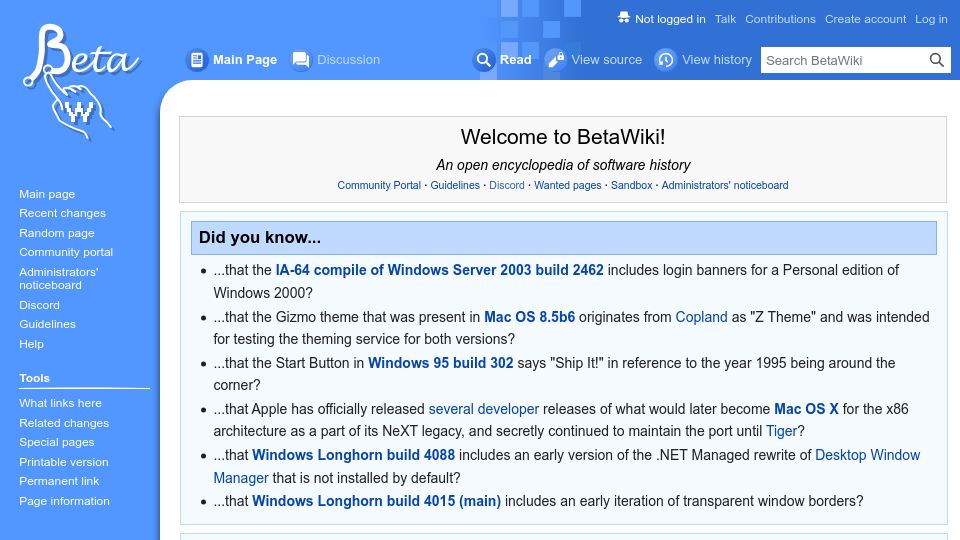Select the Read tab
Image resolution: width=960 pixels, height=540 pixels.
(516, 60)
